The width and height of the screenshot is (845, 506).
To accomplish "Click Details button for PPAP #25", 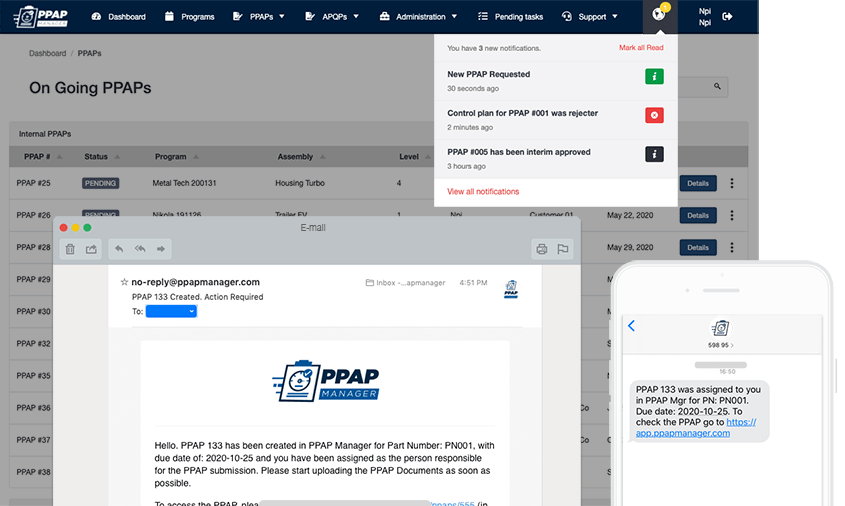I will pyautogui.click(x=698, y=183).
